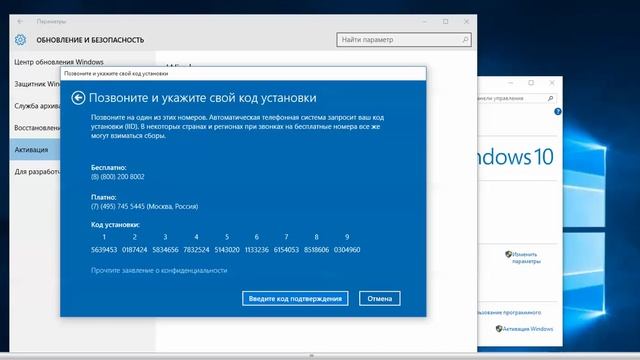Click Control Panel search field
The height and width of the screenshot is (360, 640).
517,98
